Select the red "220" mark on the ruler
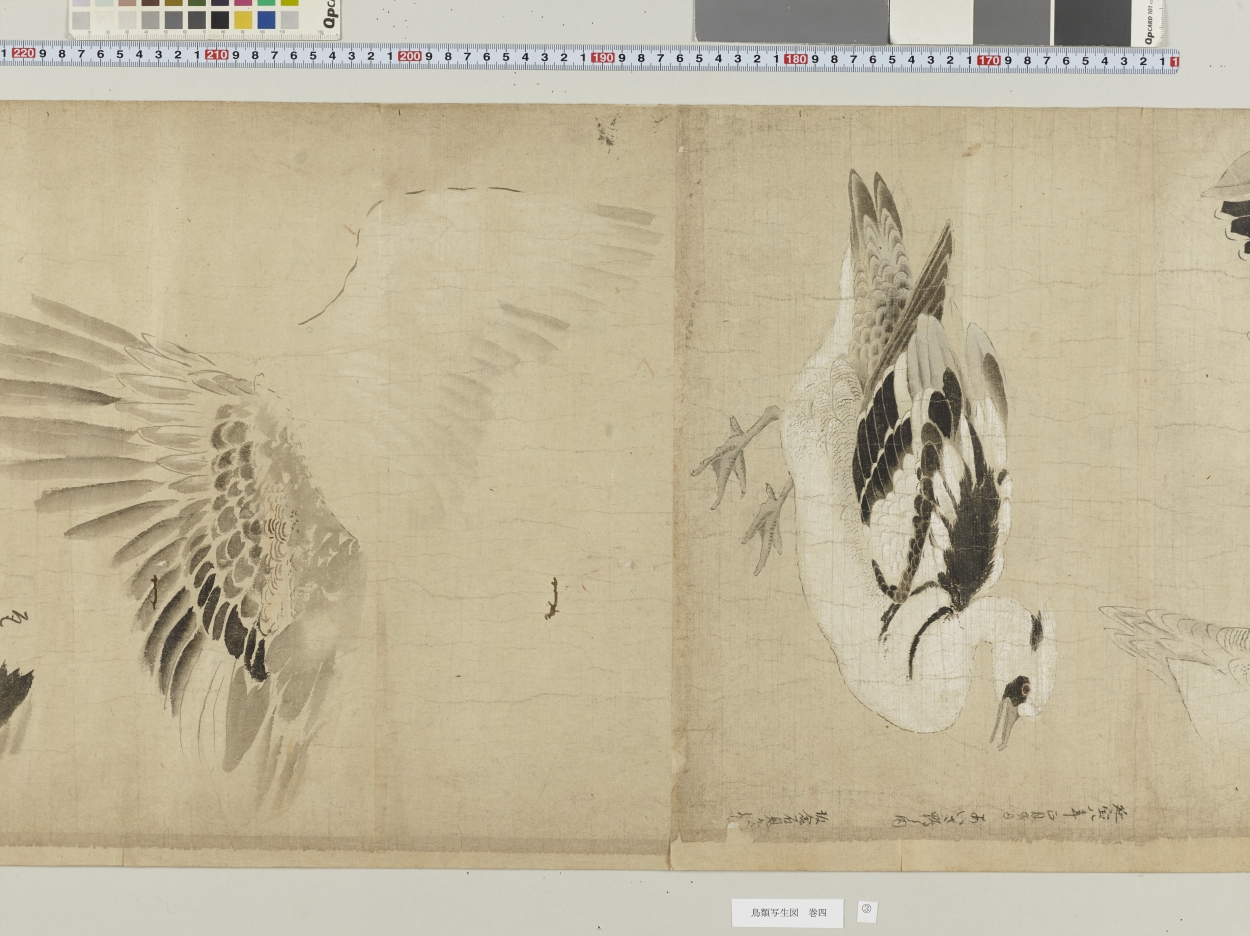The image size is (1250, 936). [24, 54]
